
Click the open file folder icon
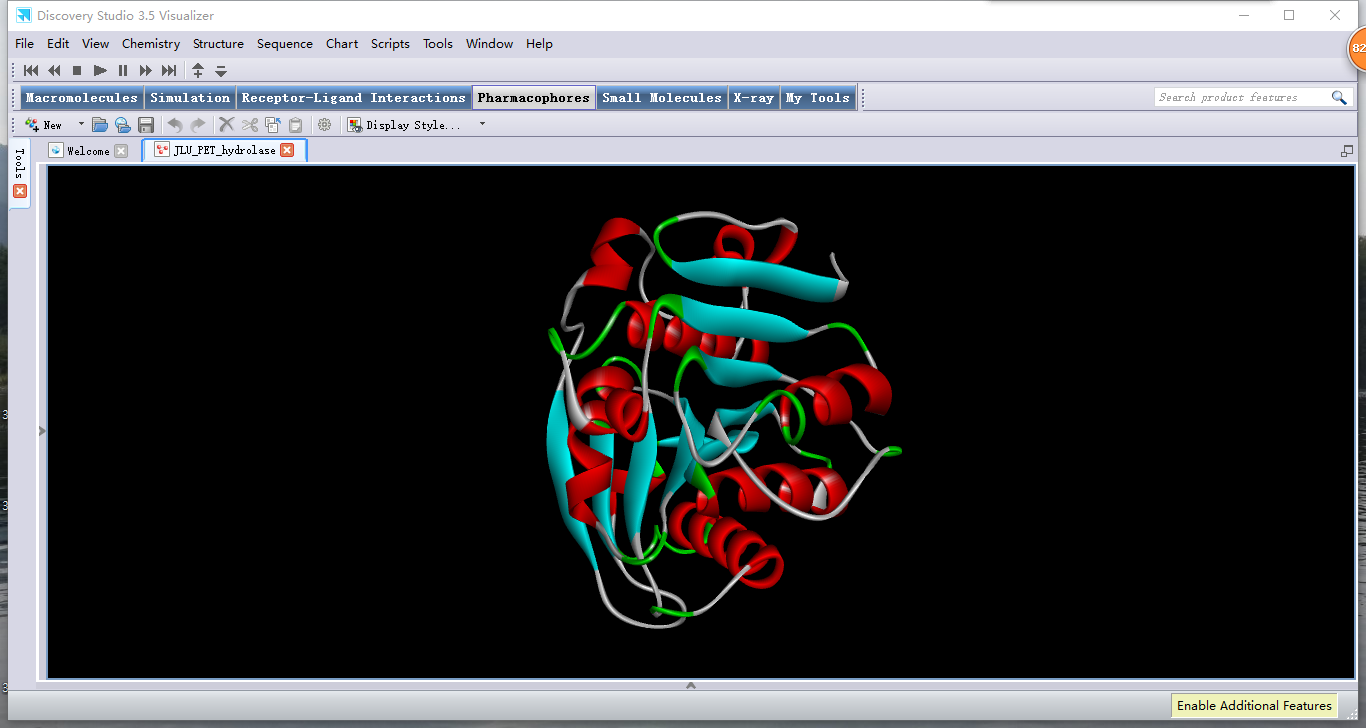[x=99, y=125]
